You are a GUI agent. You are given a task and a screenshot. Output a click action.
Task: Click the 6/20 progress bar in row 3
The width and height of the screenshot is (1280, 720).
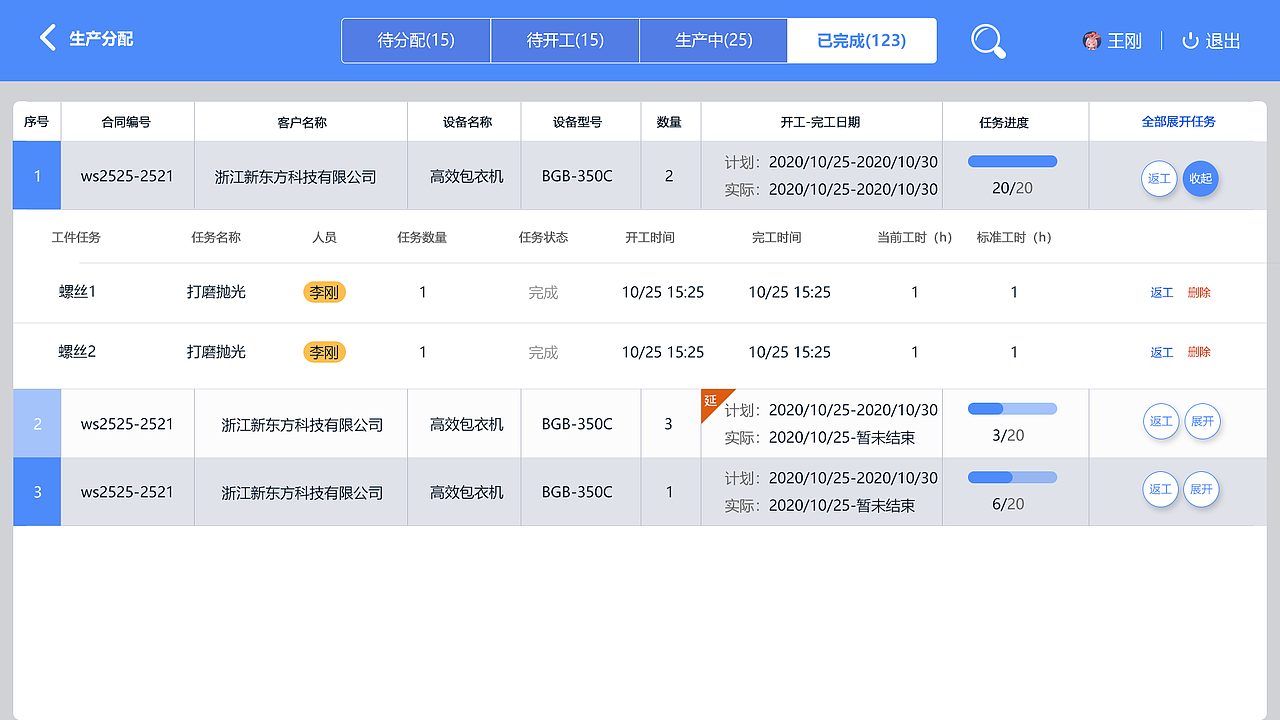click(x=1012, y=477)
